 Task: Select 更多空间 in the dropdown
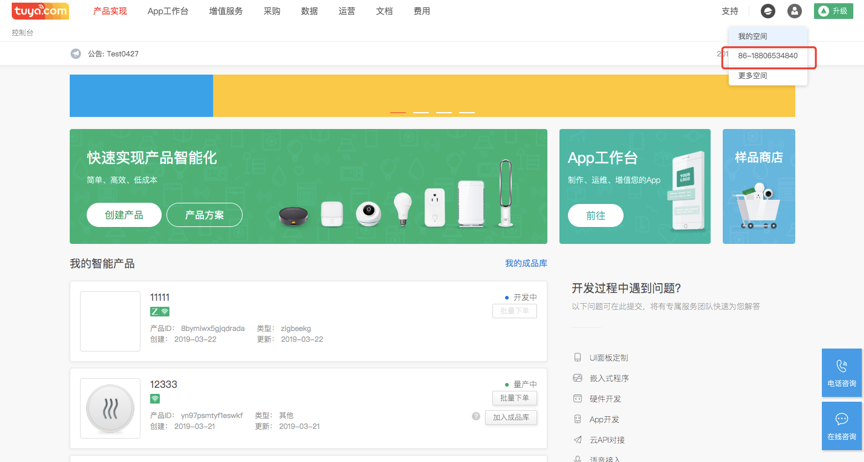click(768, 76)
